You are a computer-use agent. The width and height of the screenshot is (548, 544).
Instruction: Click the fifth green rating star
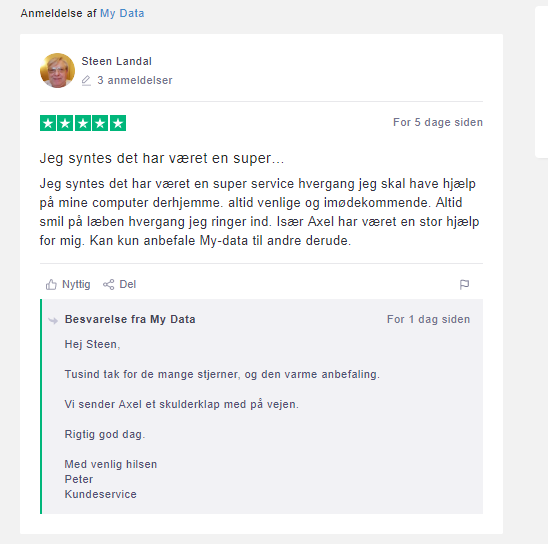118,123
